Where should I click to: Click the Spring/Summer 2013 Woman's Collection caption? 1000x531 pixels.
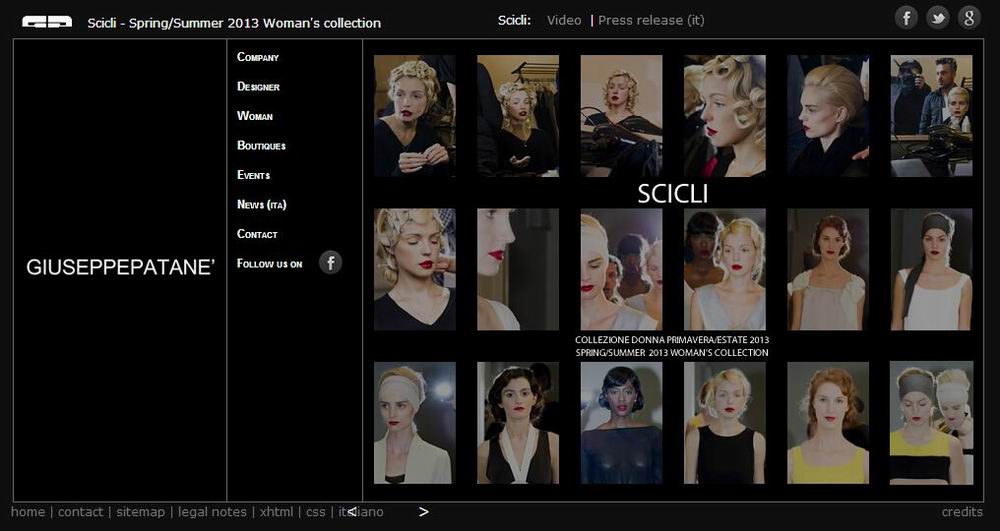672,353
